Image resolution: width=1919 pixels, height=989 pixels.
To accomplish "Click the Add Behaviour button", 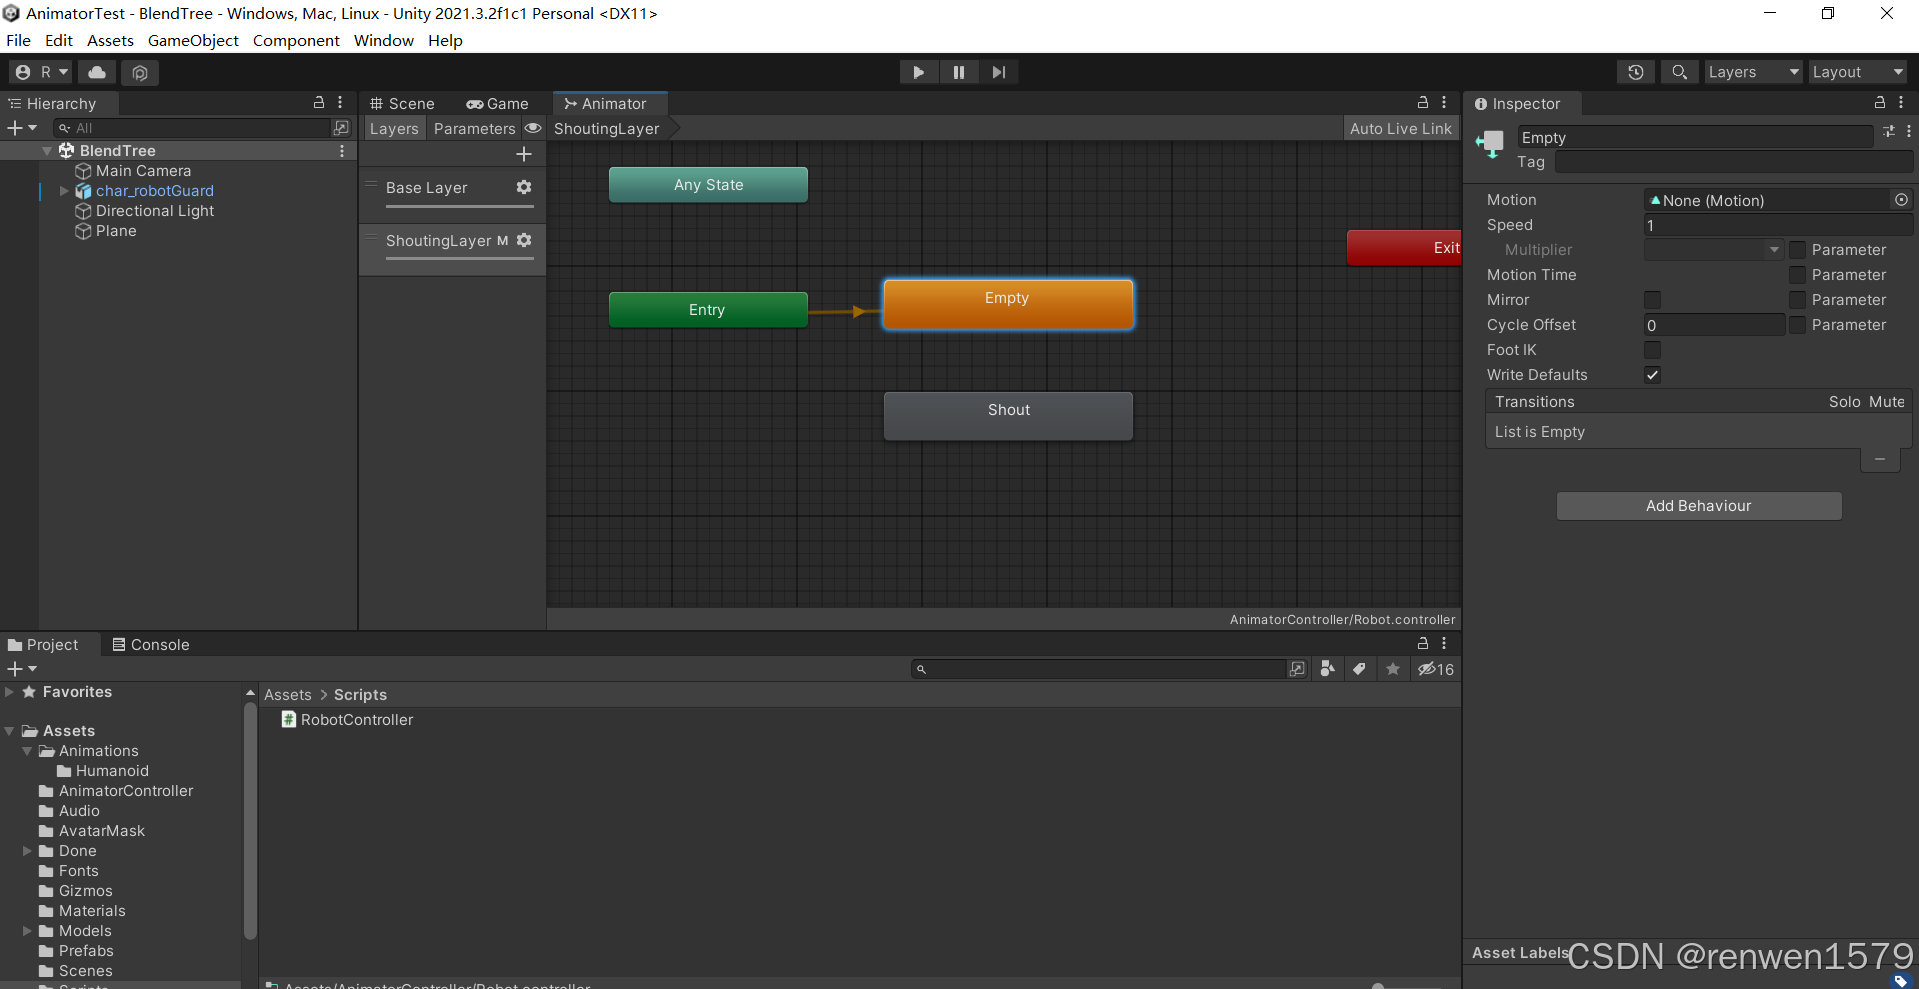I will (x=1699, y=506).
